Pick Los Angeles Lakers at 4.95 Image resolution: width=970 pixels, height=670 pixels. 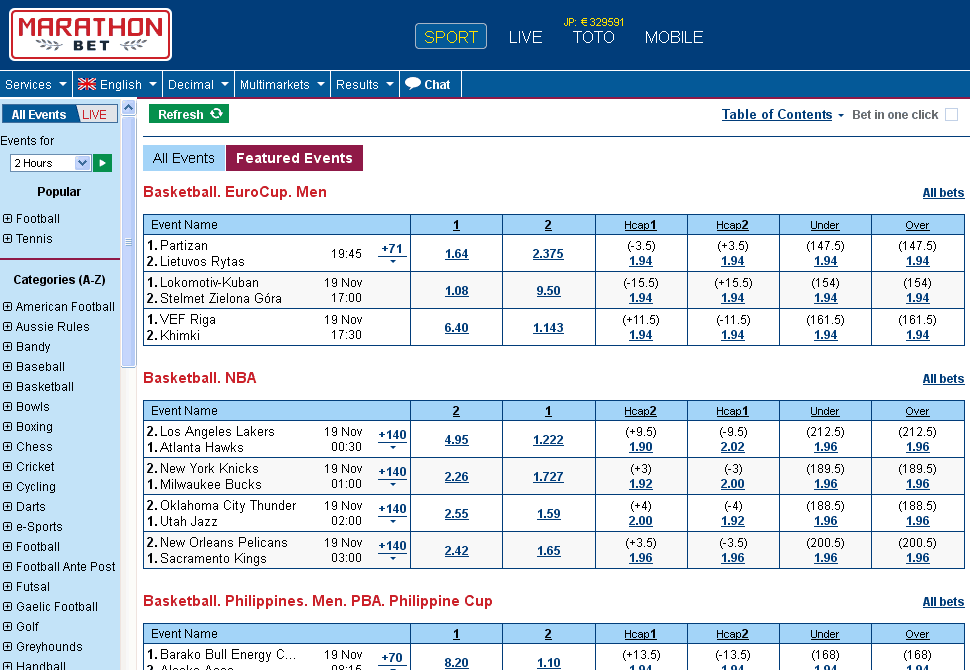[x=457, y=440]
